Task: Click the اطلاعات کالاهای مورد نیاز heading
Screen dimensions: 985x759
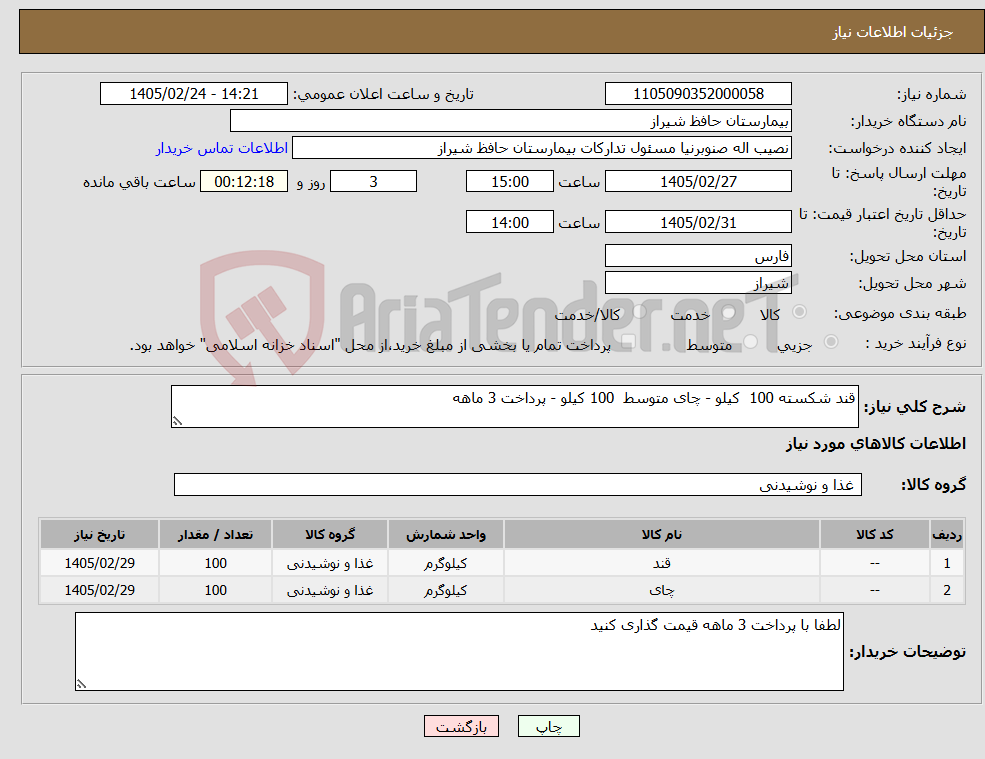Action: coord(876,444)
